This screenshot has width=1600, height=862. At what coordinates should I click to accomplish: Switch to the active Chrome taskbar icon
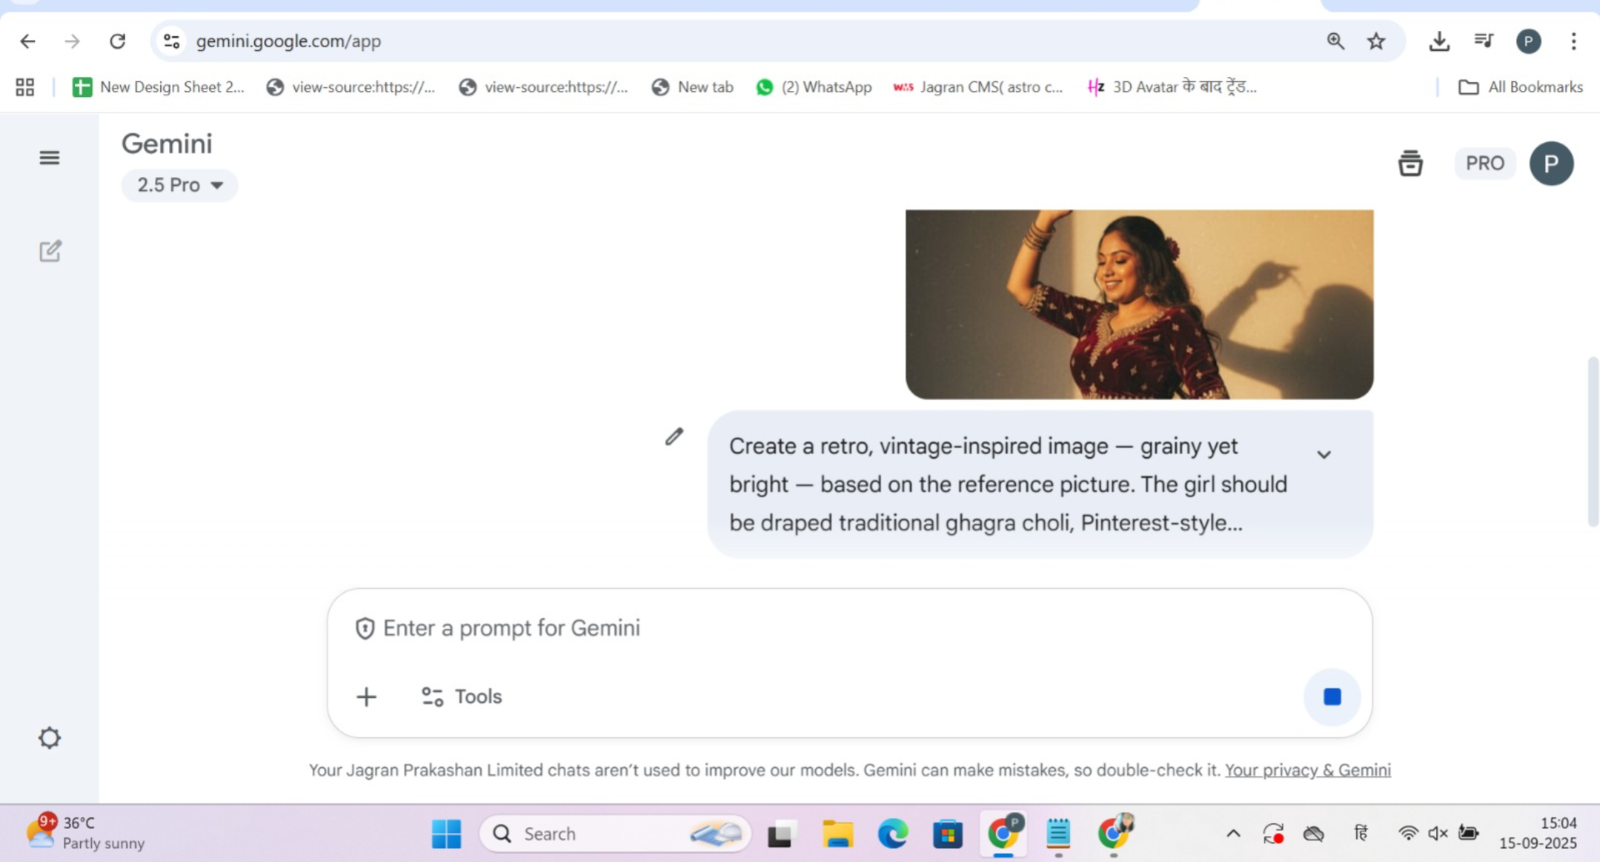1003,833
